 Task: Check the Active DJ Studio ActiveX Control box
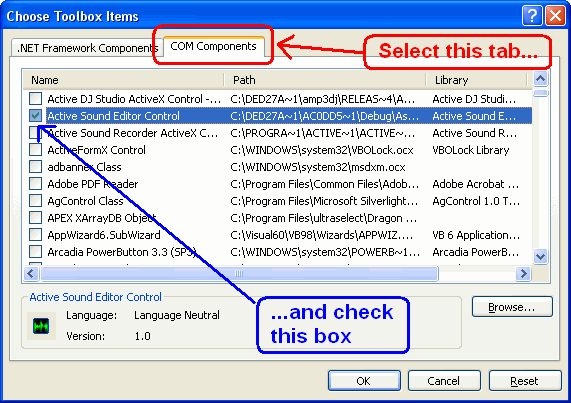pyautogui.click(x=35, y=99)
